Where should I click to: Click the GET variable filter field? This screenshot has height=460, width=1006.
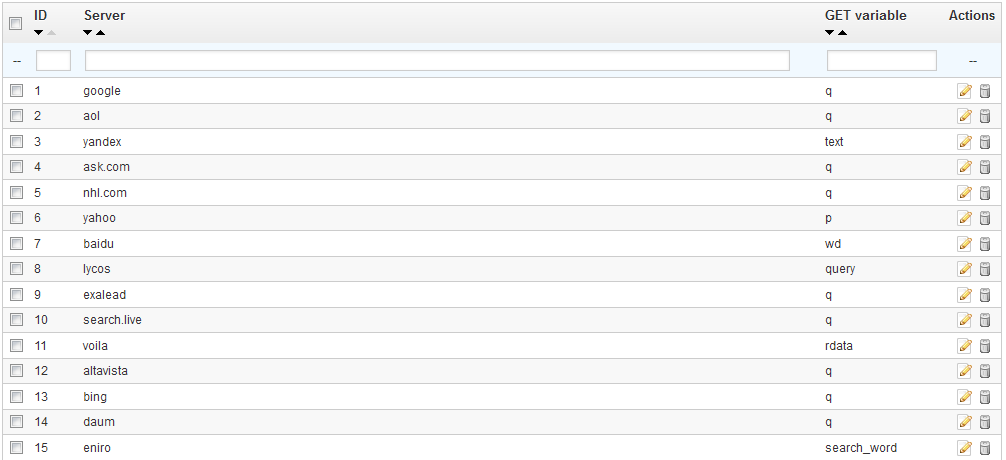pyautogui.click(x=882, y=61)
